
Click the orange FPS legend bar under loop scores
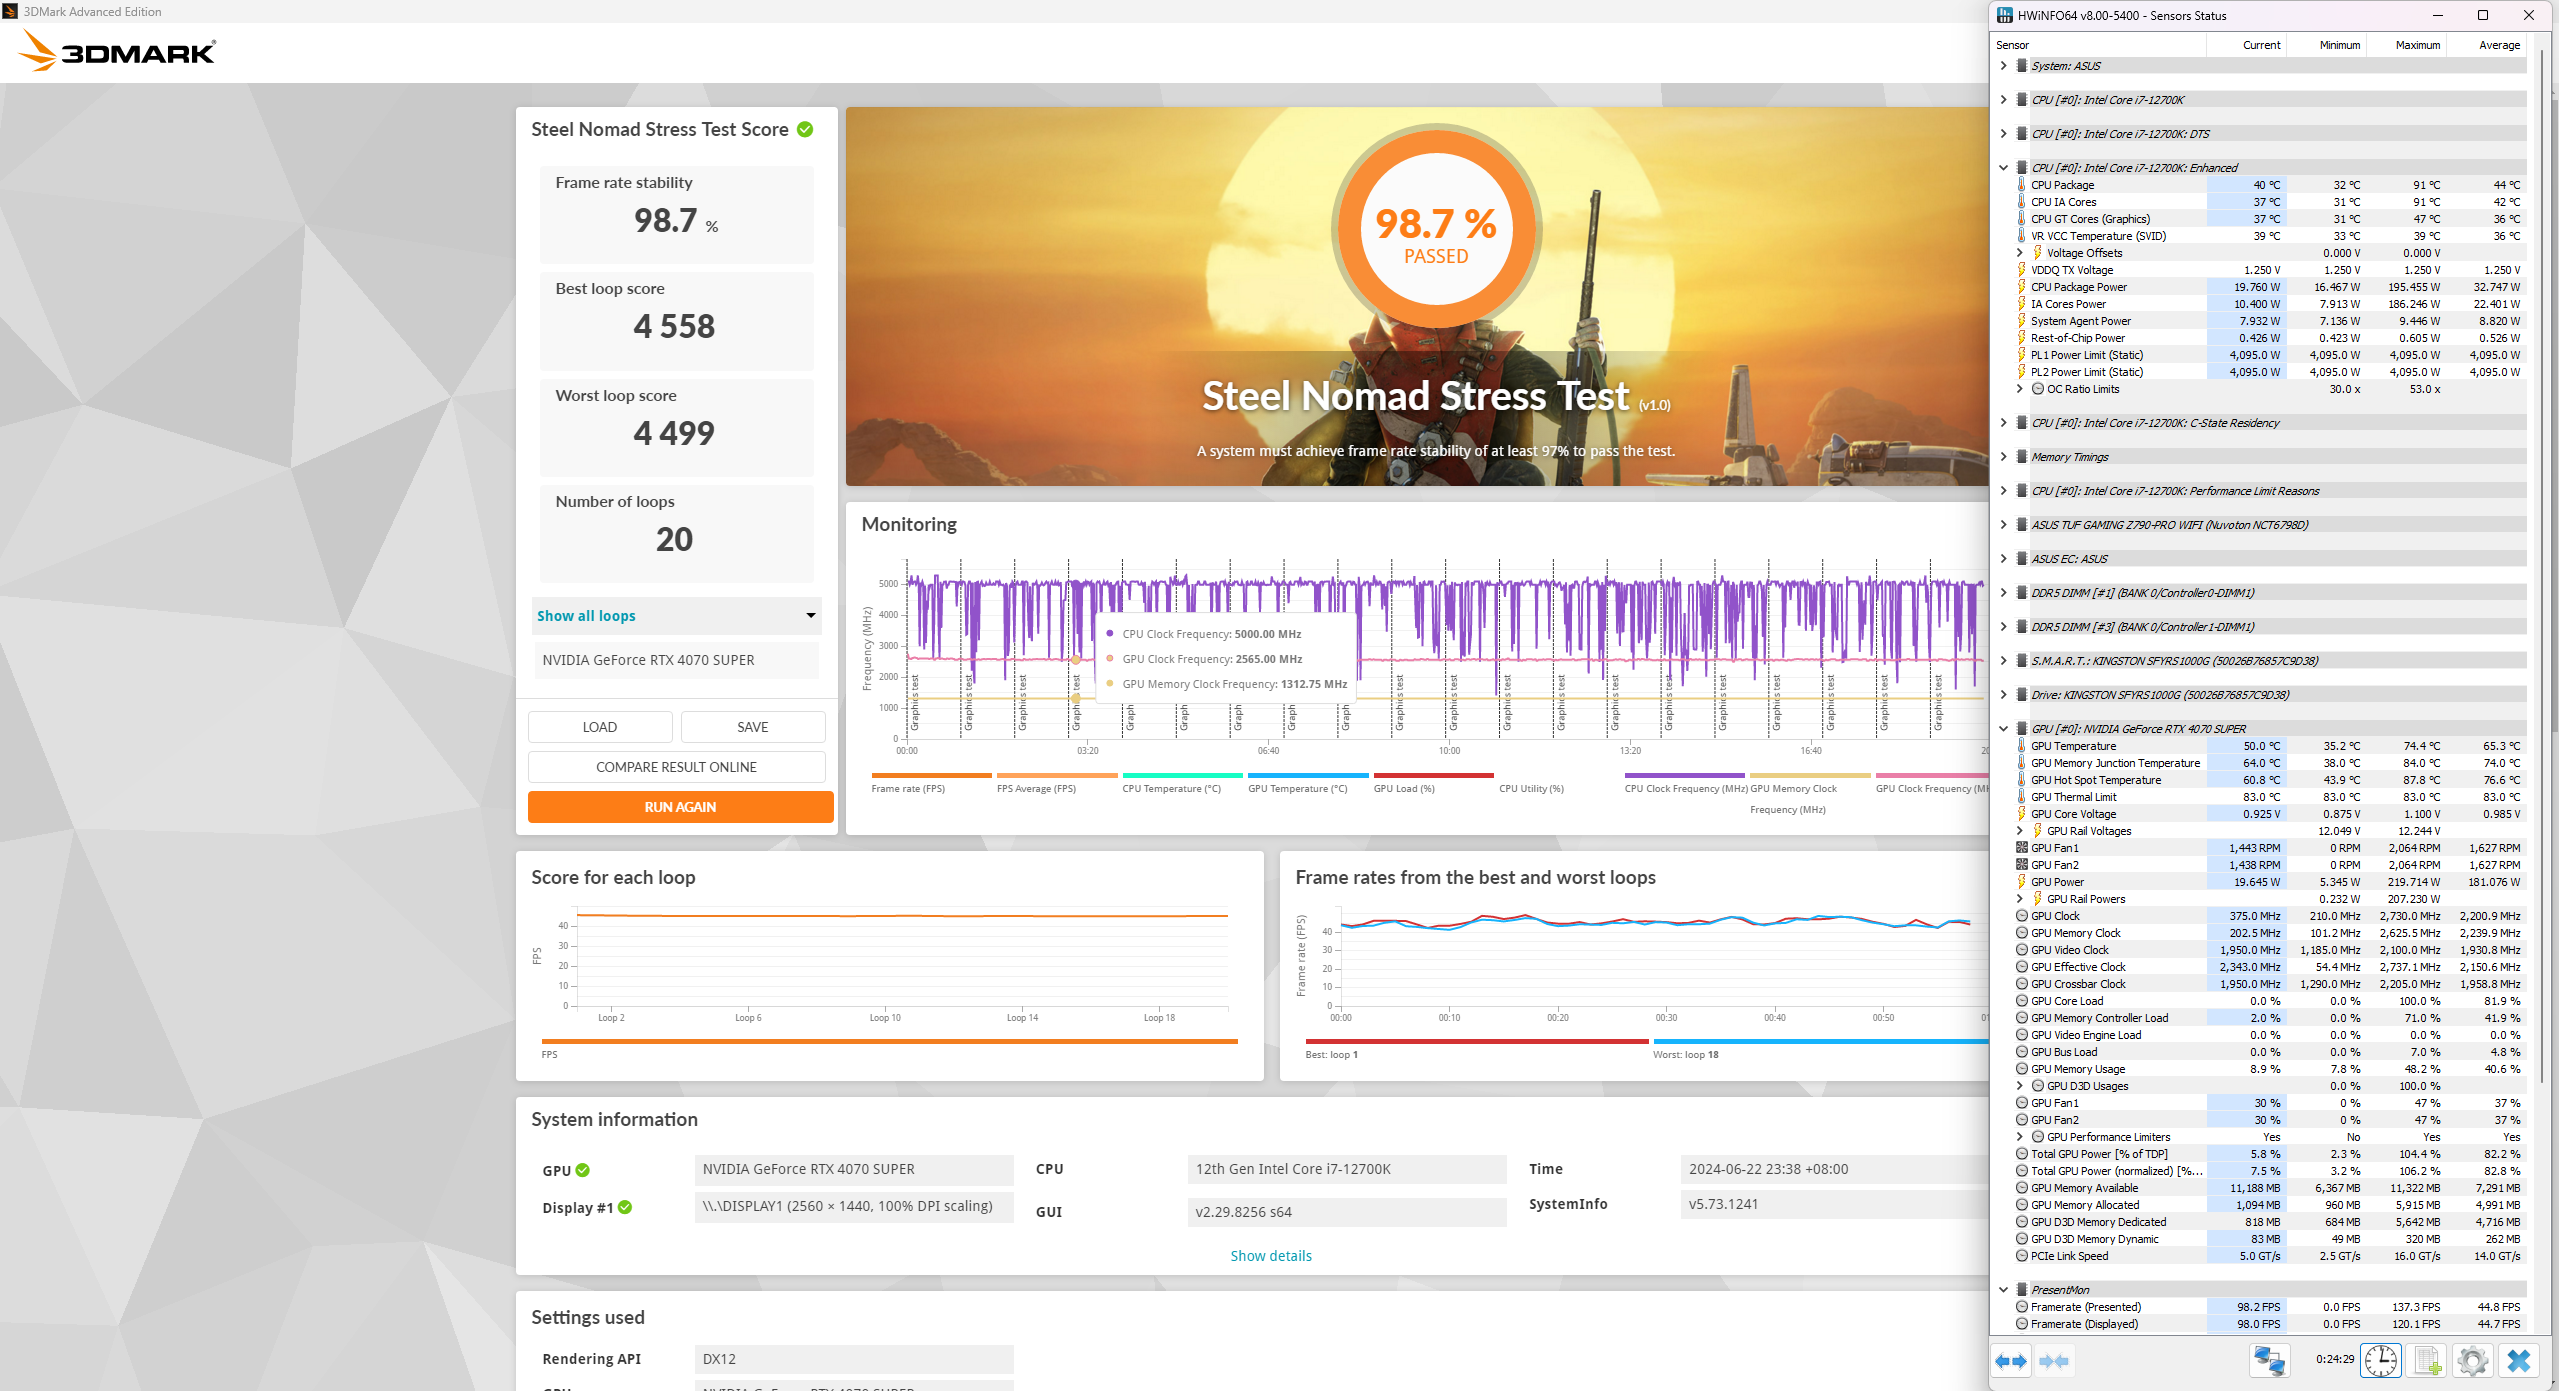889,1041
